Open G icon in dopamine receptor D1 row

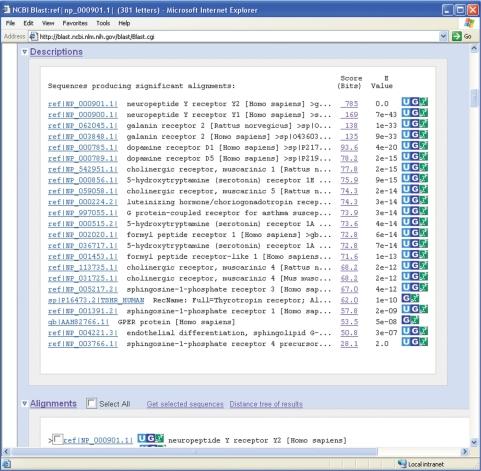point(414,146)
